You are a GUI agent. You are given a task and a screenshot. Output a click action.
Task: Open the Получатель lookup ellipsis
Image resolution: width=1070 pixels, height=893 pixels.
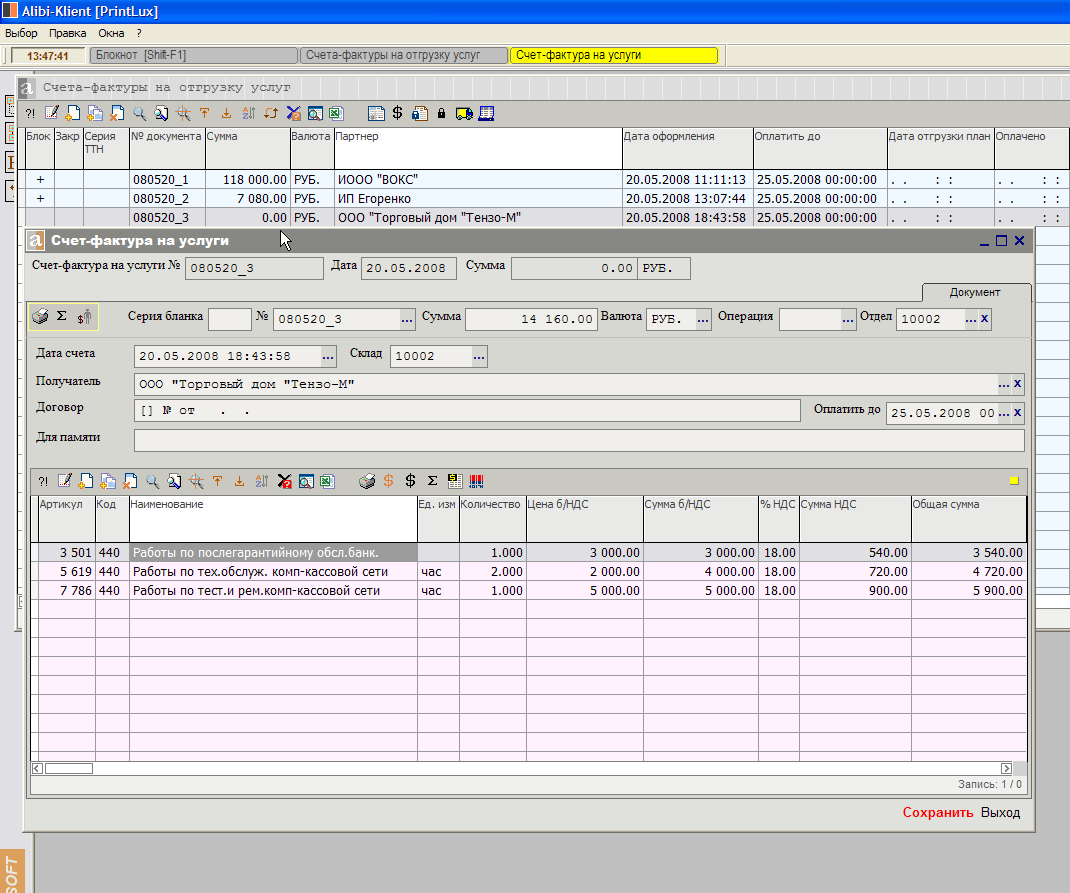pyautogui.click(x=1003, y=384)
